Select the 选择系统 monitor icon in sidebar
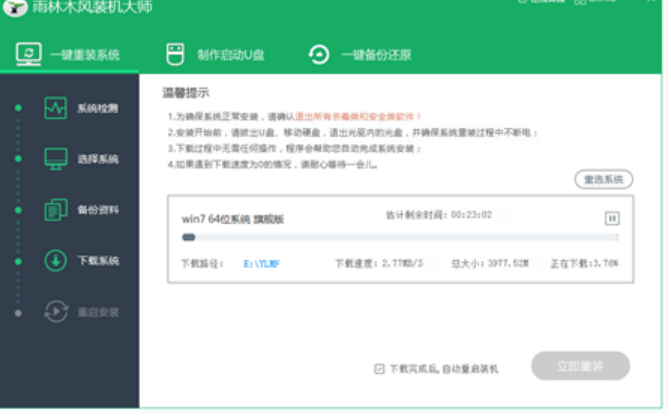This screenshot has width=671, height=416. tap(56, 158)
